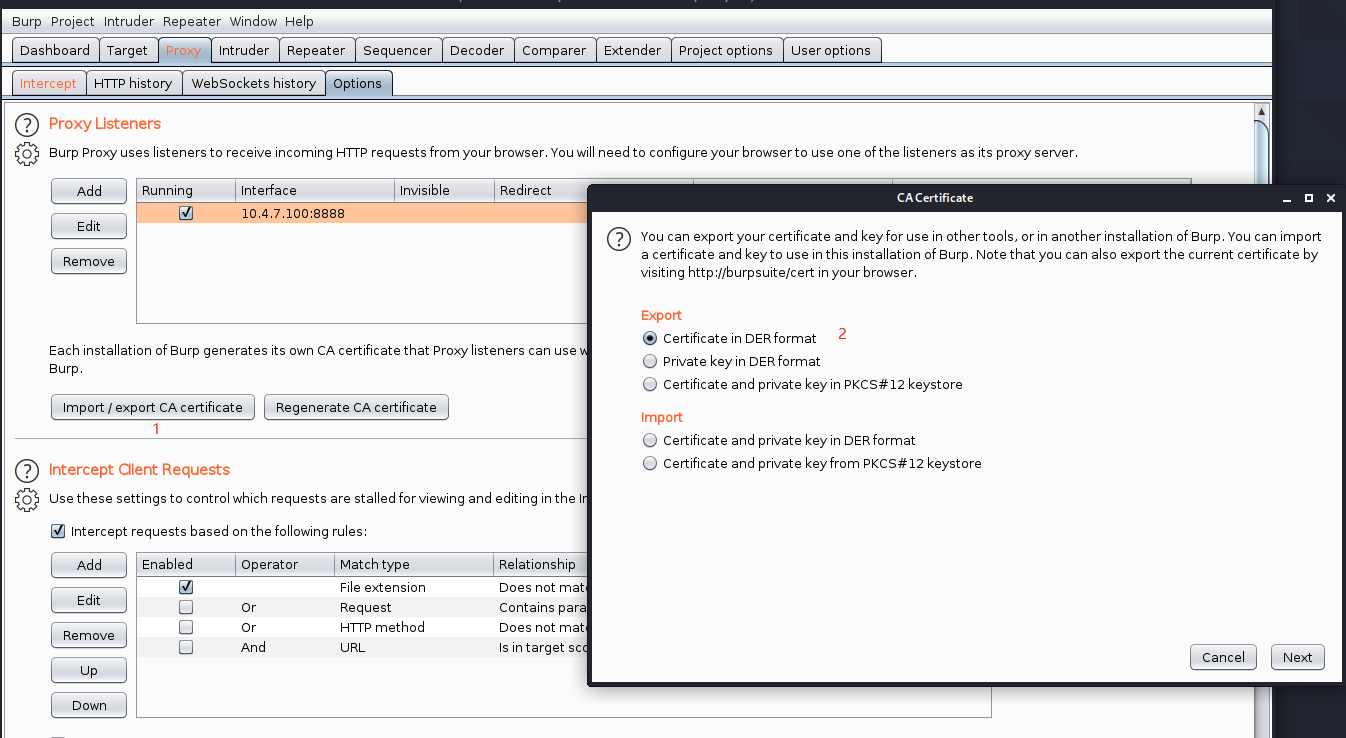Open Proxy Listeners settings gear icon
The width and height of the screenshot is (1346, 738).
tap(26, 154)
